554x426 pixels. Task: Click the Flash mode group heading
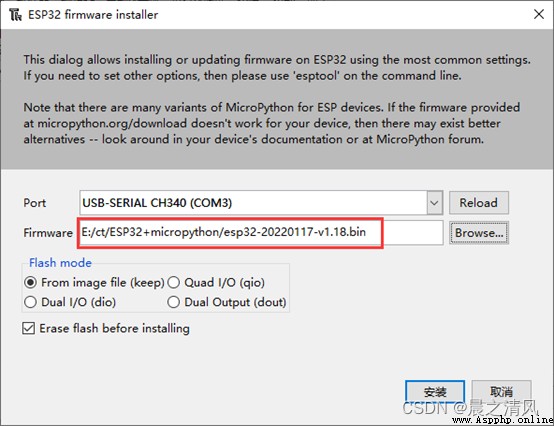[60, 262]
